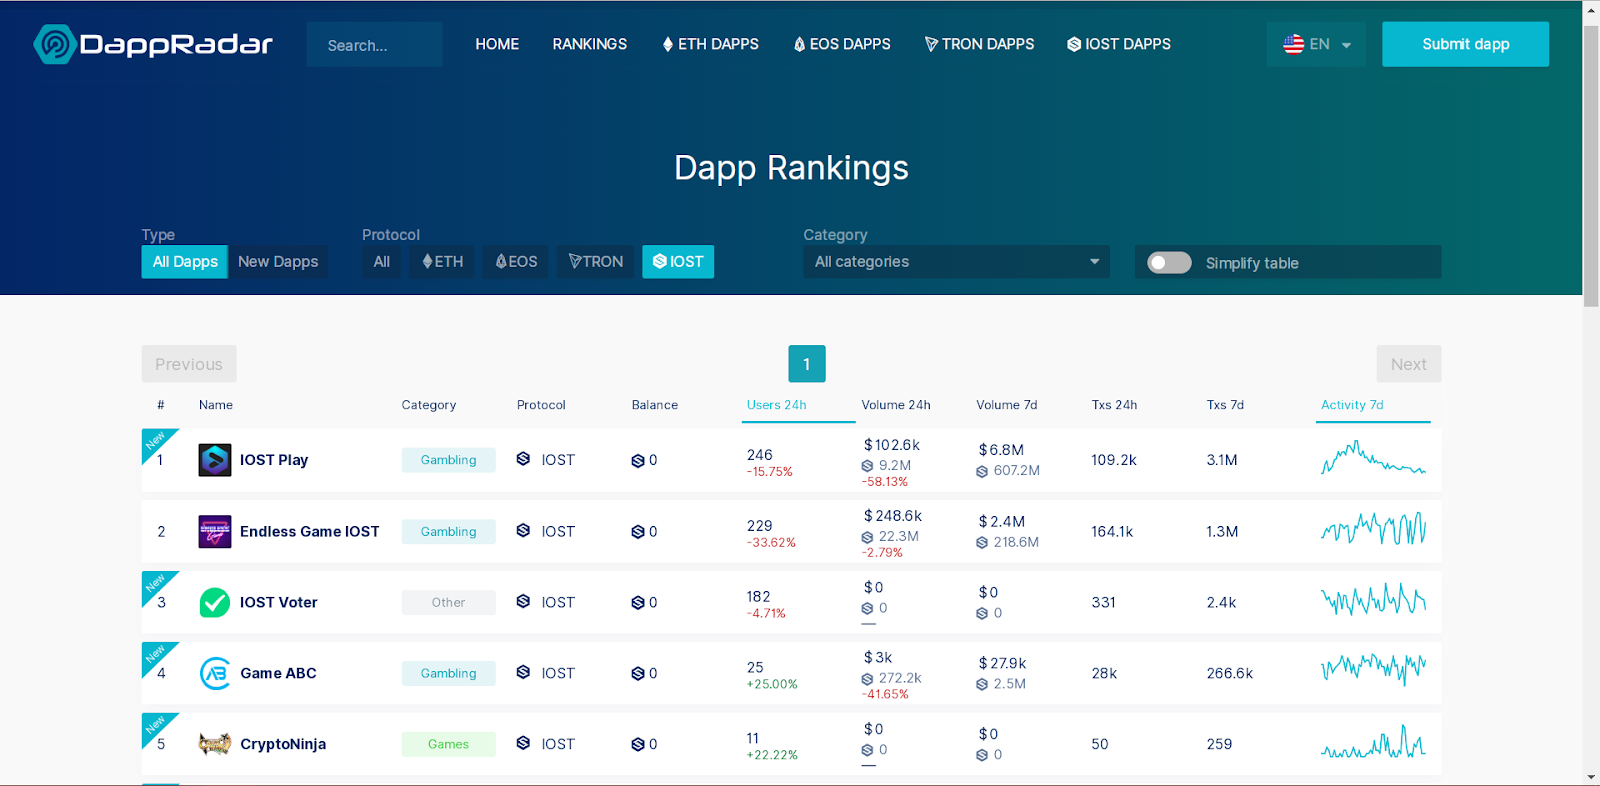Click balance IOST icon in Game ABC row

coord(638,674)
